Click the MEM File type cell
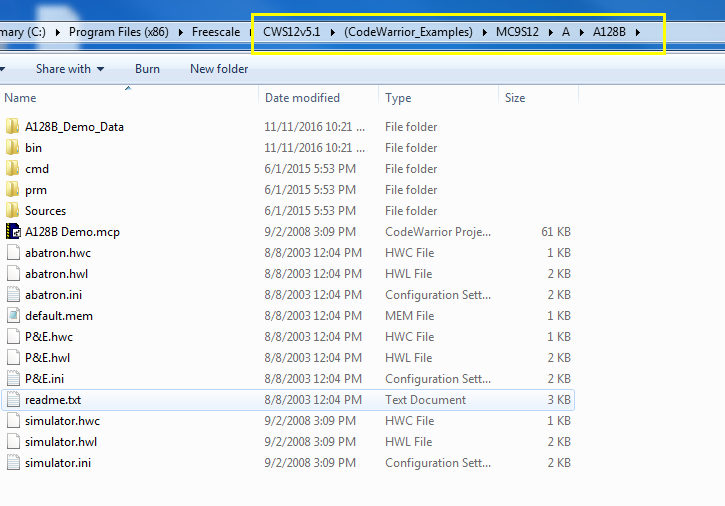This screenshot has width=725, height=506. [x=409, y=316]
